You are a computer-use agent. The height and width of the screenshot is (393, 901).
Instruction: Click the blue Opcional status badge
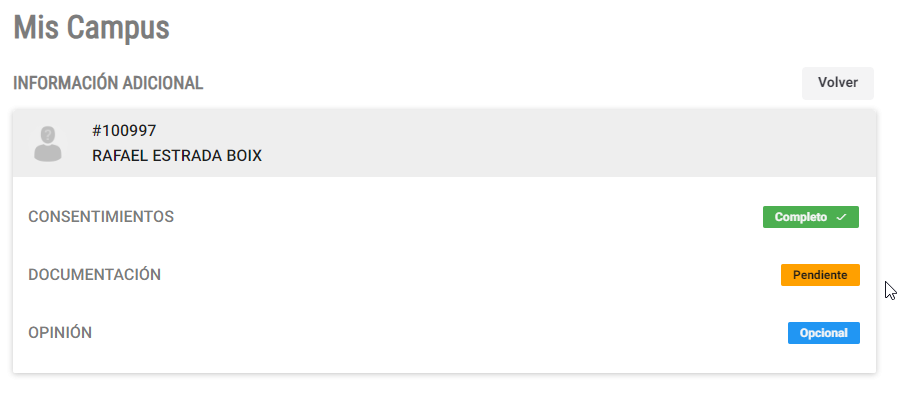click(823, 333)
